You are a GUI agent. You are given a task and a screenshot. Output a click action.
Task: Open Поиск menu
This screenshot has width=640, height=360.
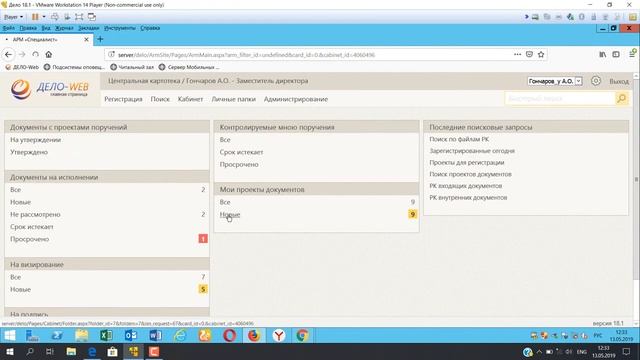(160, 99)
